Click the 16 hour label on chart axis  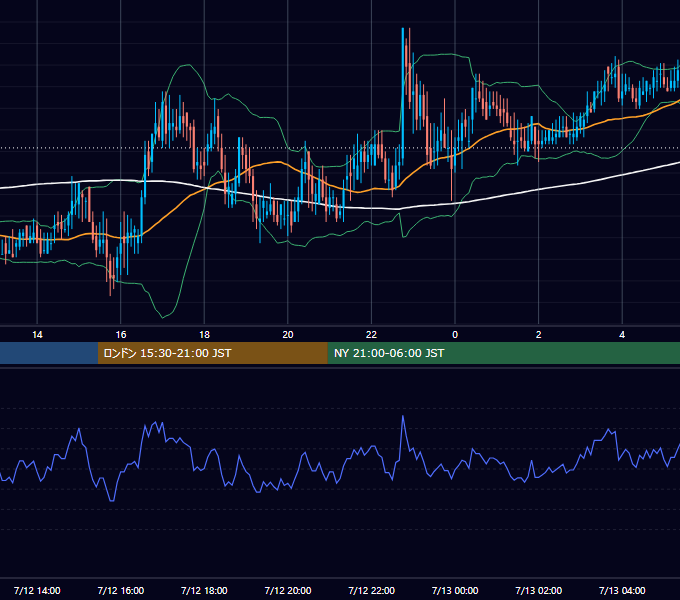(x=121, y=335)
